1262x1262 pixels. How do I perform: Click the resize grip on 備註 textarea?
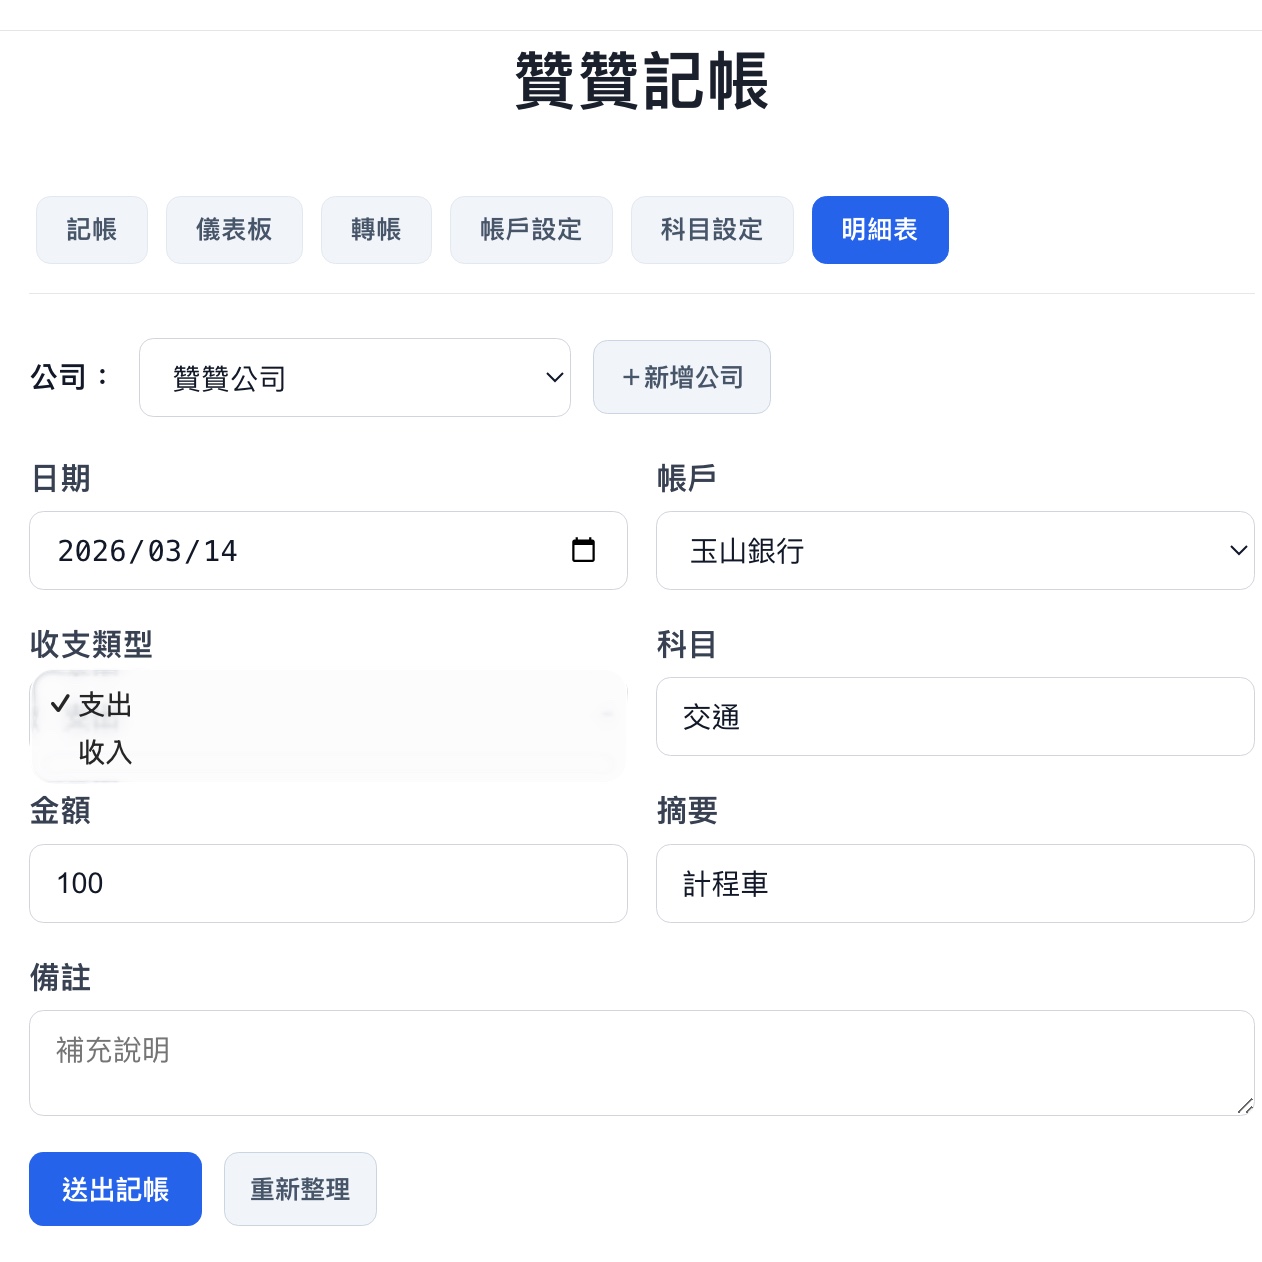coord(1245,1107)
